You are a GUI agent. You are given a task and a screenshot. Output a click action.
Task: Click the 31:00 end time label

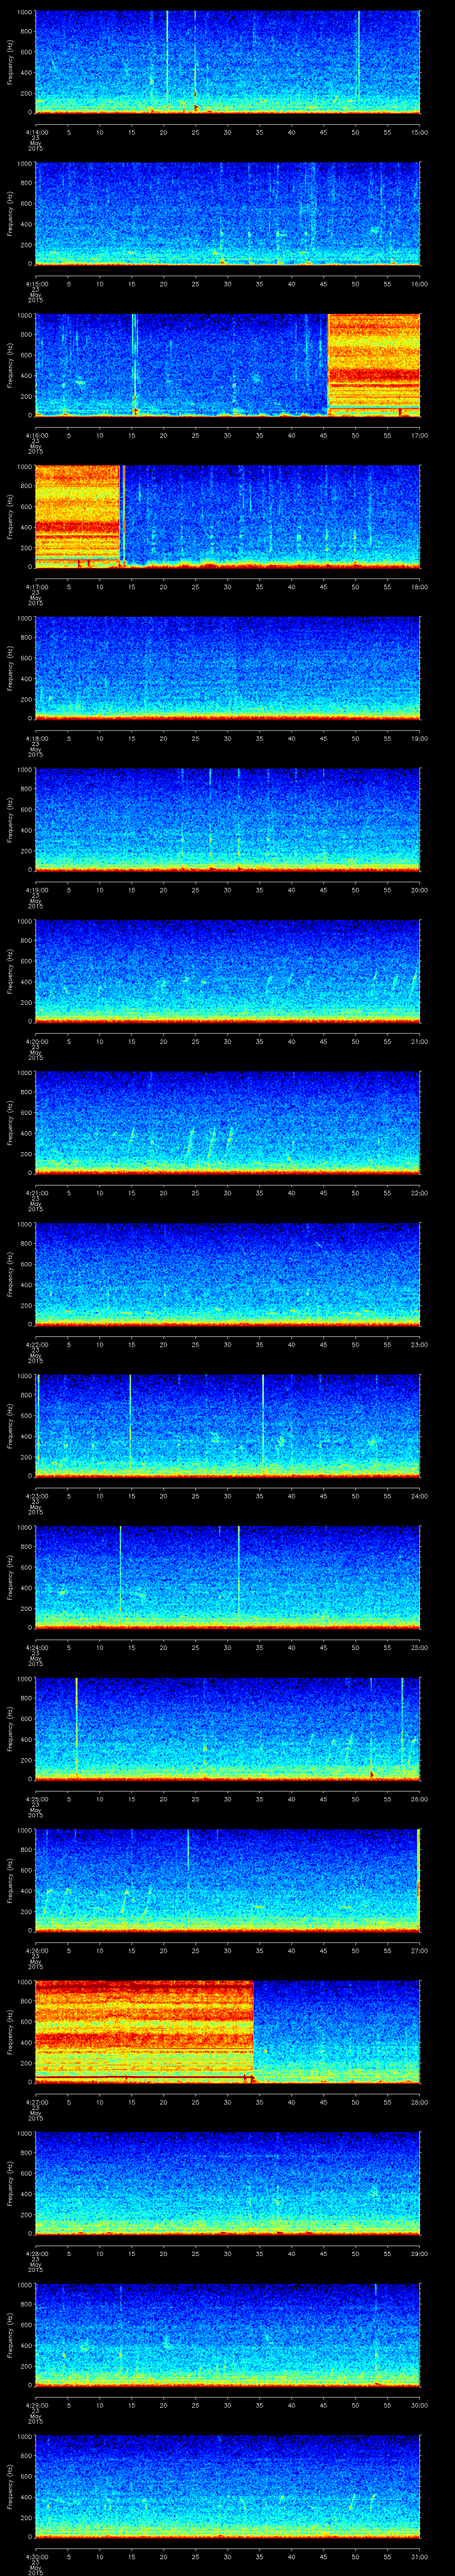(420, 2556)
